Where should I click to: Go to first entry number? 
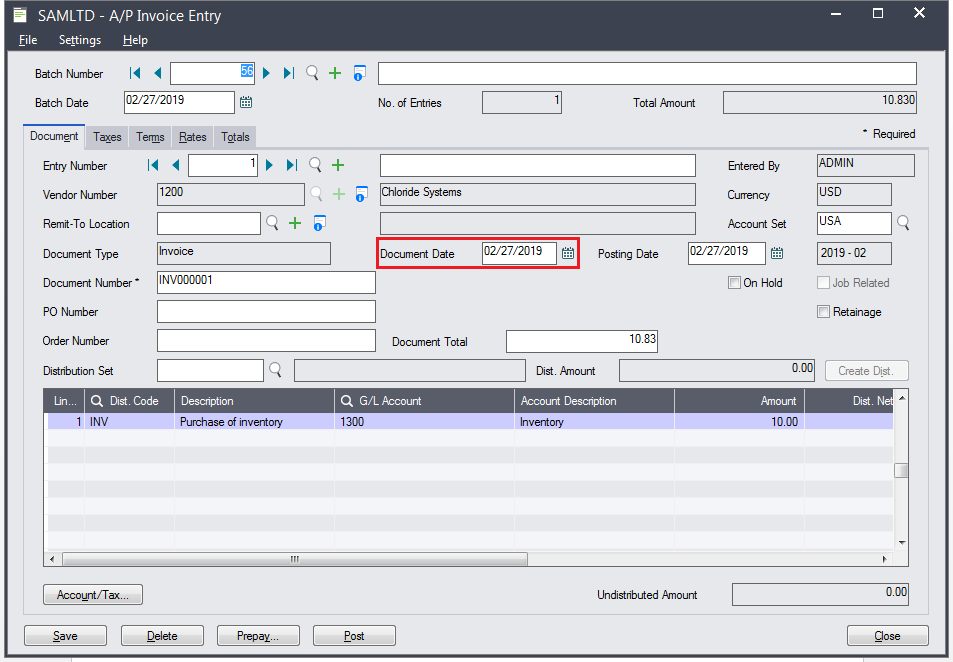point(153,165)
